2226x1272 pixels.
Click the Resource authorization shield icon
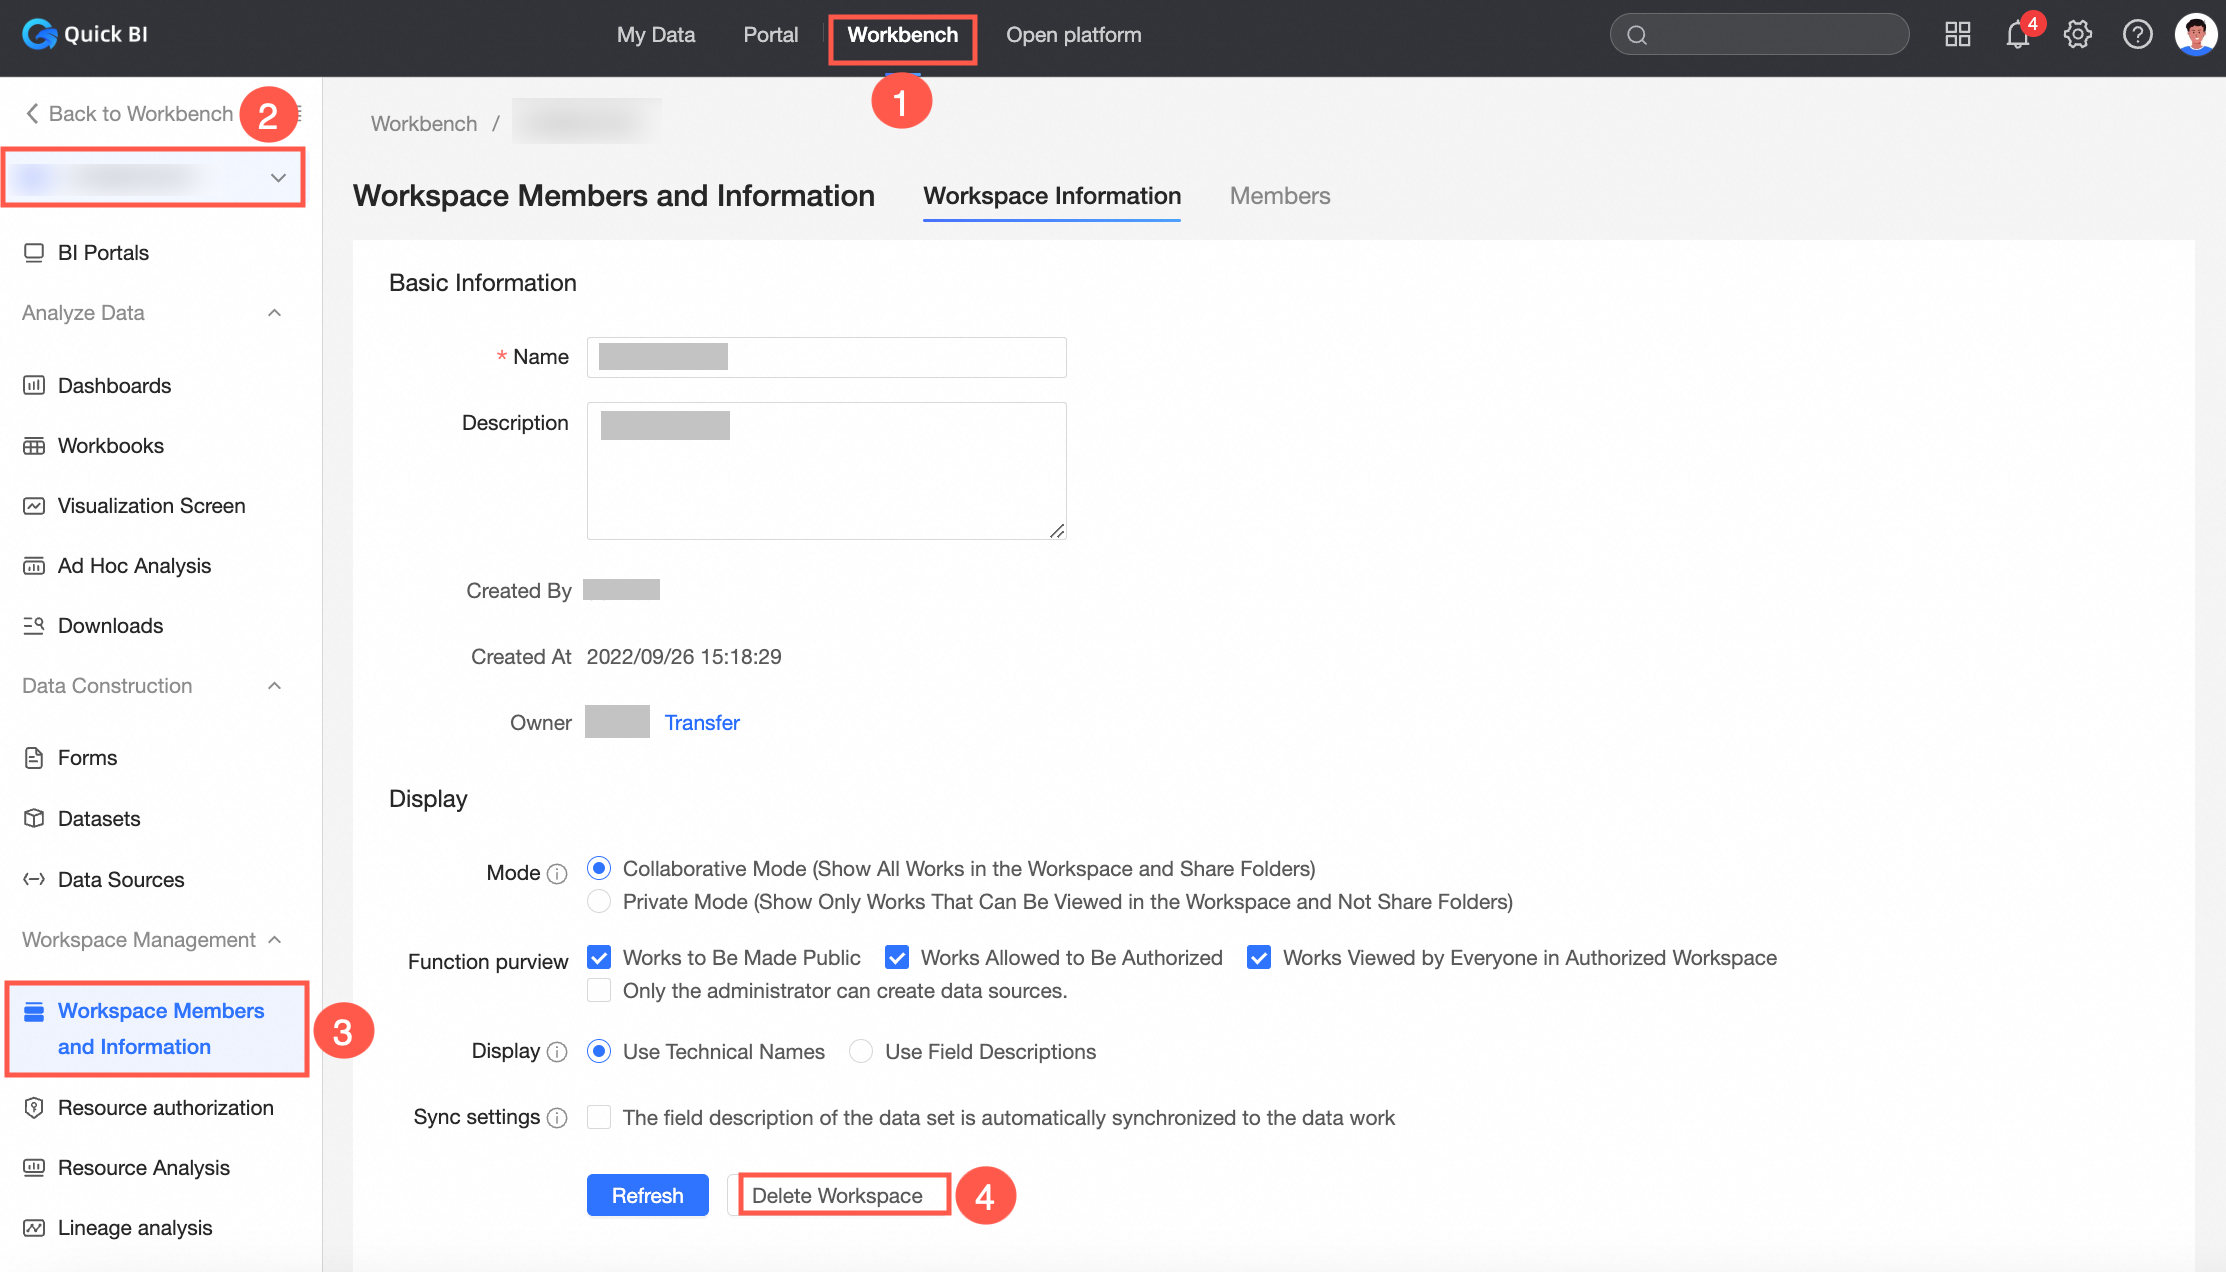coord(34,1108)
